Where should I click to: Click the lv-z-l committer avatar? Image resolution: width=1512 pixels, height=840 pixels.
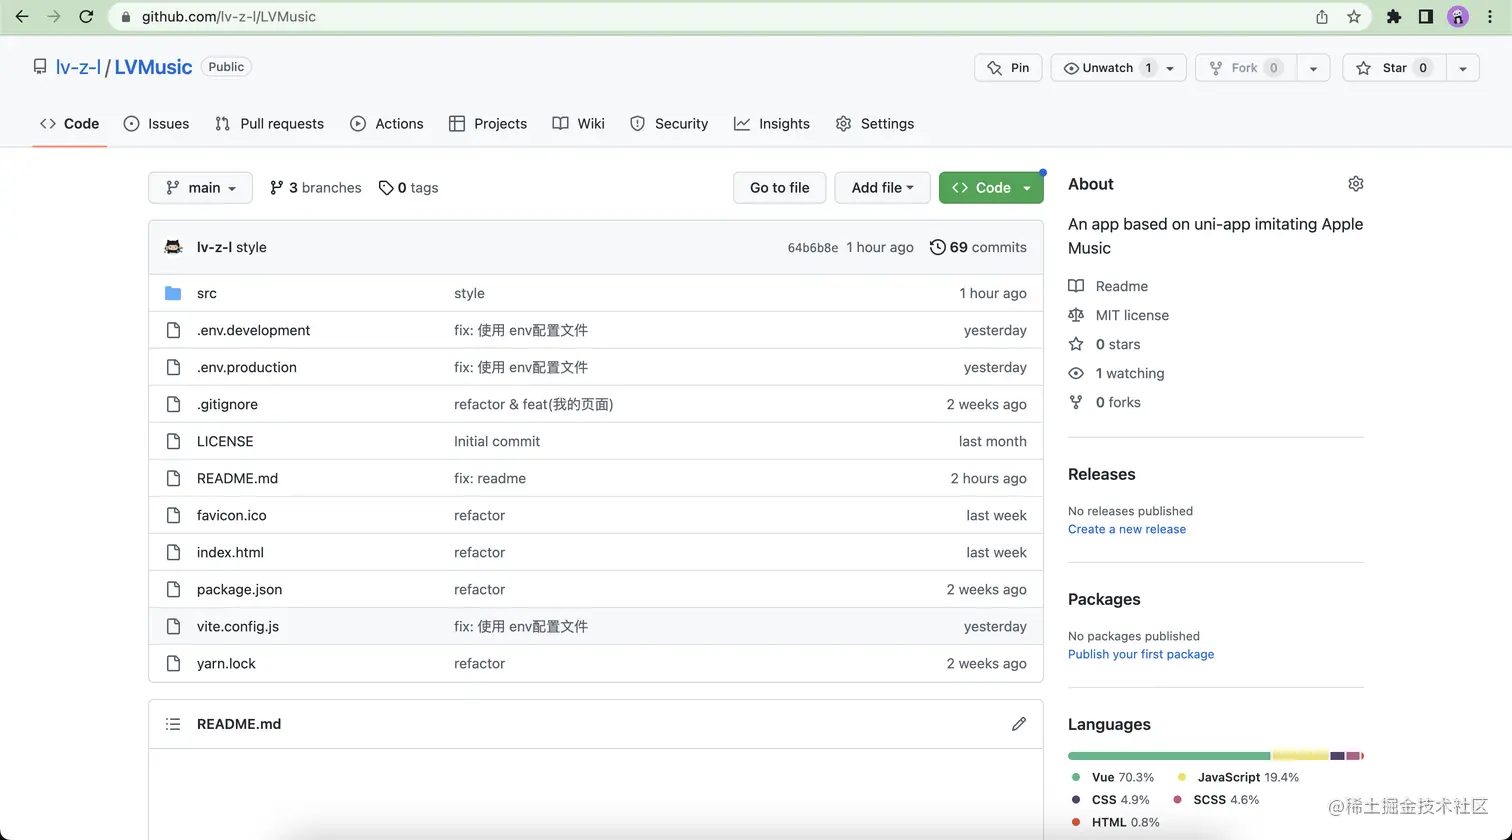tap(173, 247)
